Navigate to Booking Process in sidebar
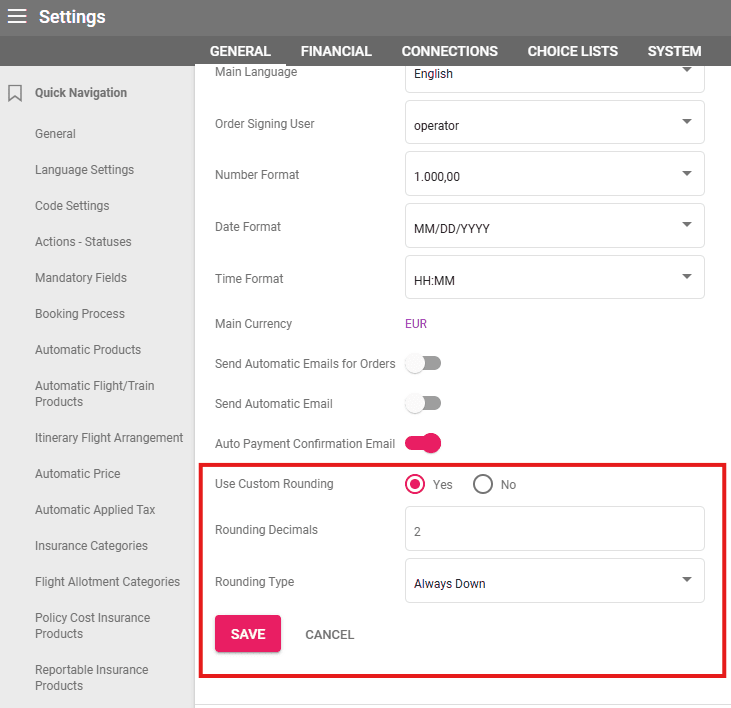The height and width of the screenshot is (708, 731). pos(80,314)
